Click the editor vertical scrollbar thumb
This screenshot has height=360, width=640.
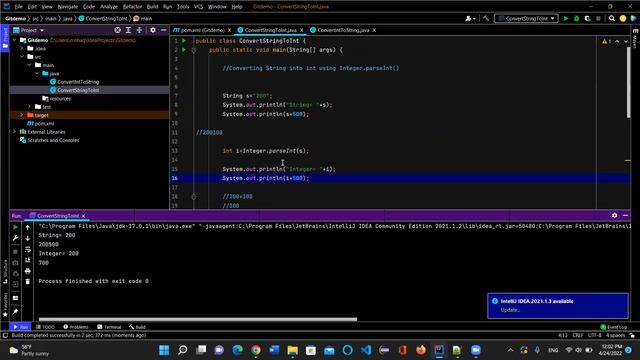coord(629,83)
